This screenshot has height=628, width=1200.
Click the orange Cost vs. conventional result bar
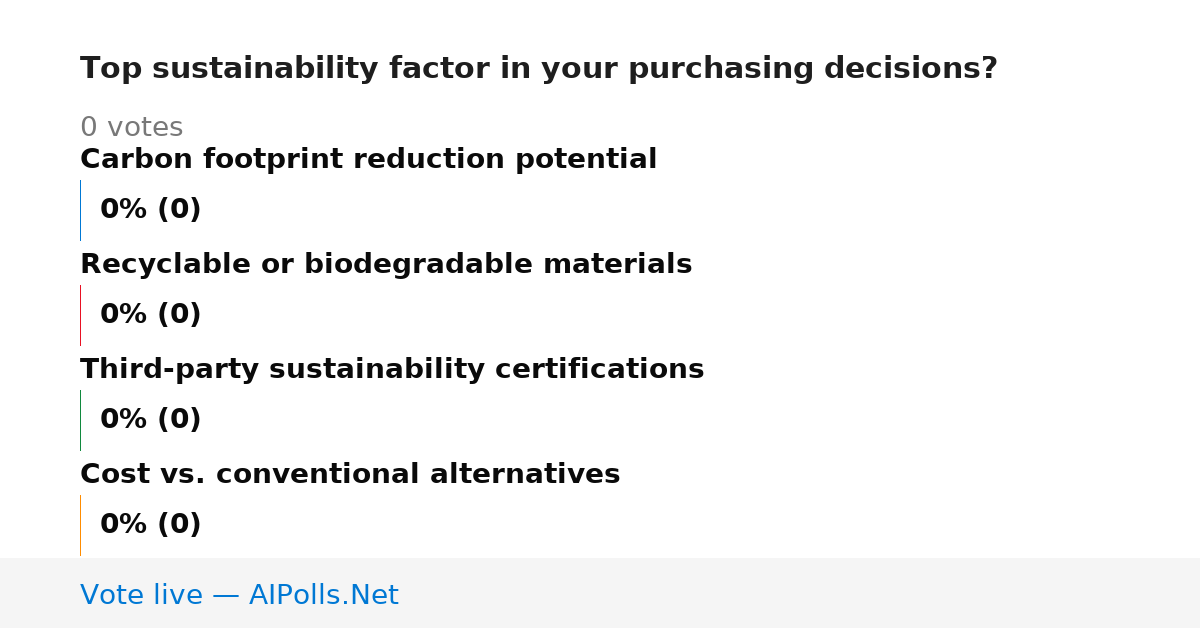click(80, 525)
